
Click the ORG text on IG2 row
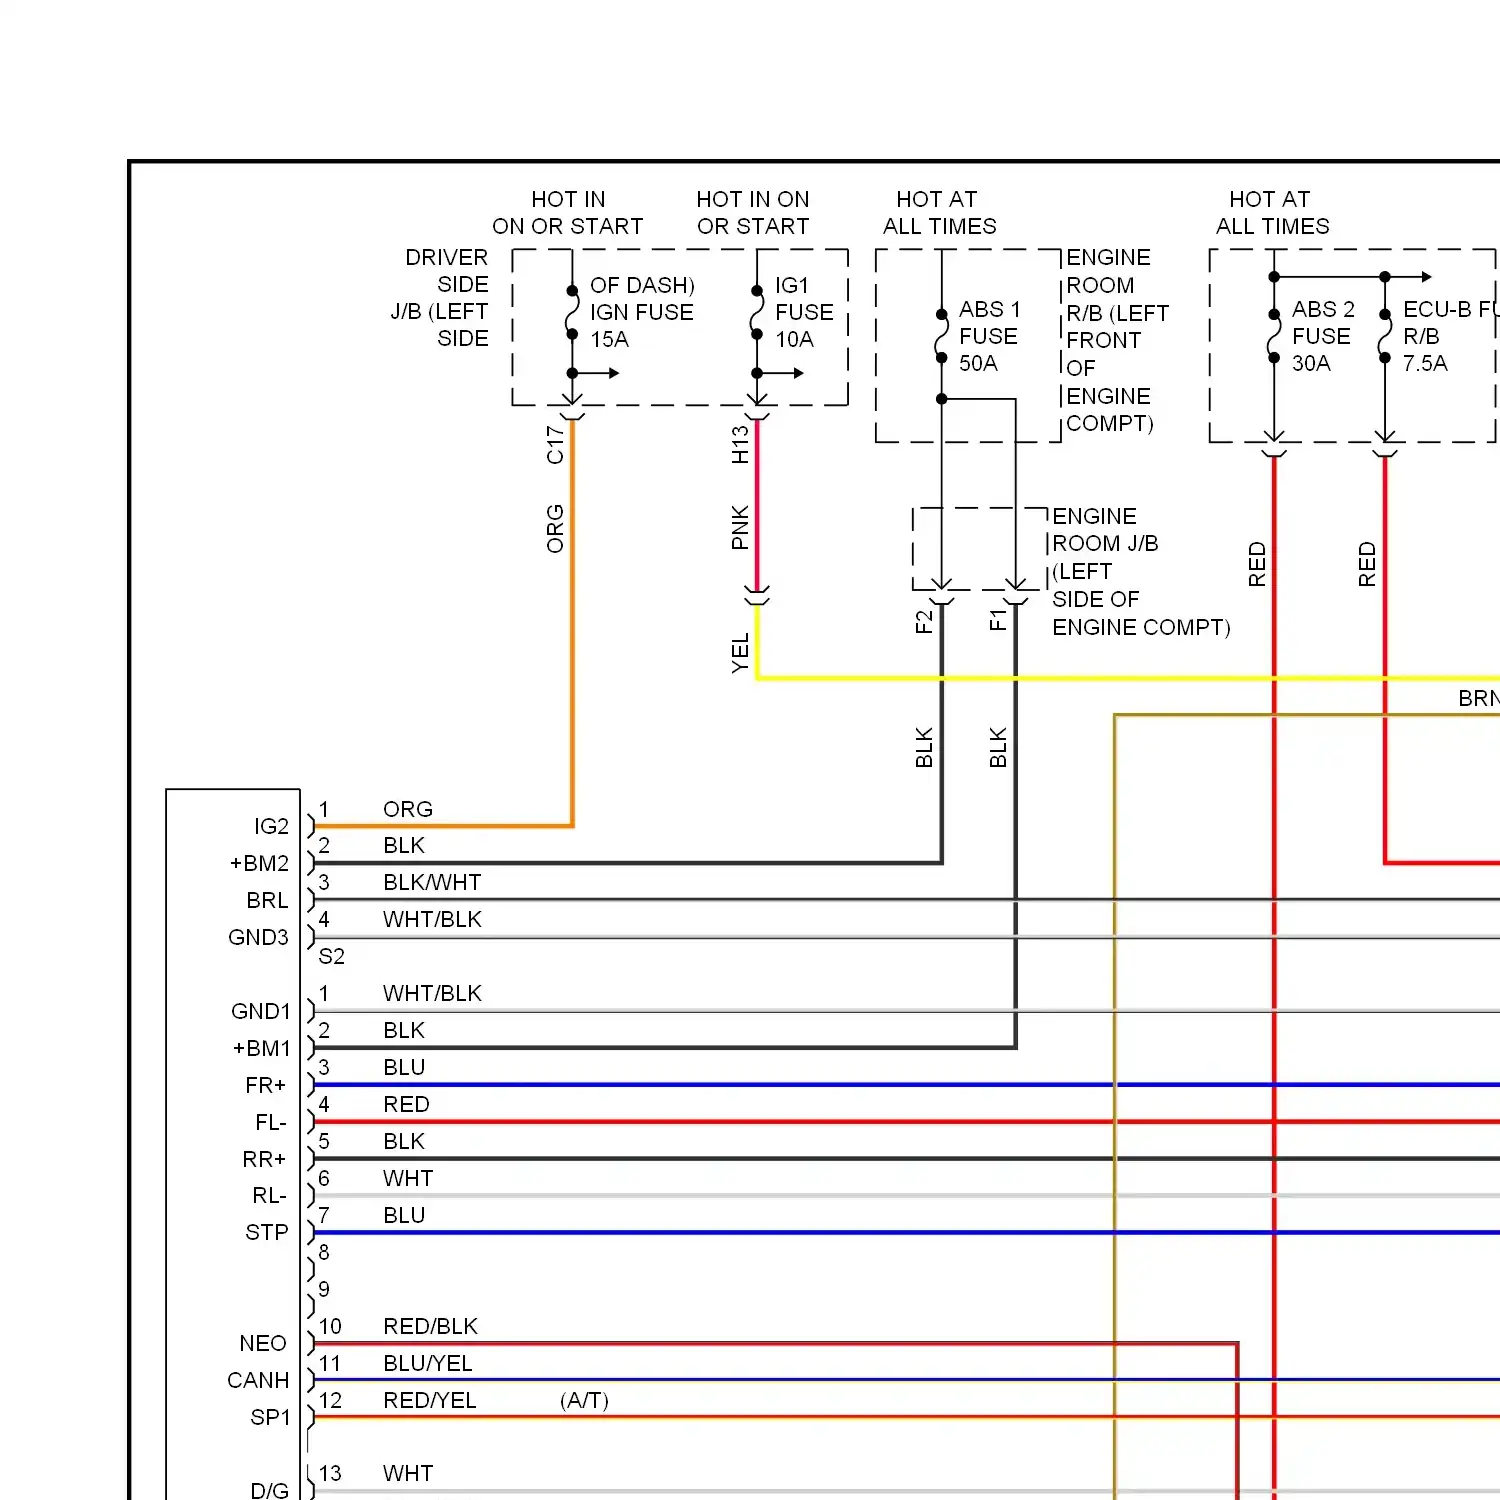pyautogui.click(x=408, y=809)
